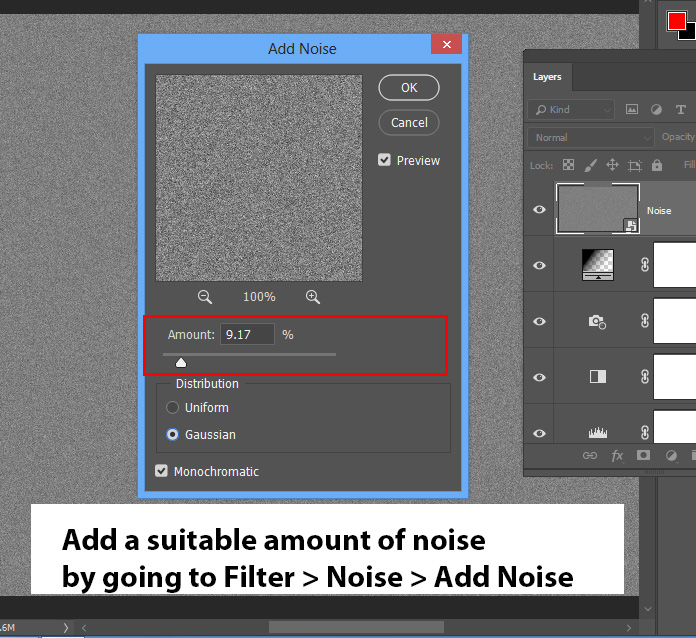
Task: Toggle the Preview checkbox
Action: [x=384, y=160]
